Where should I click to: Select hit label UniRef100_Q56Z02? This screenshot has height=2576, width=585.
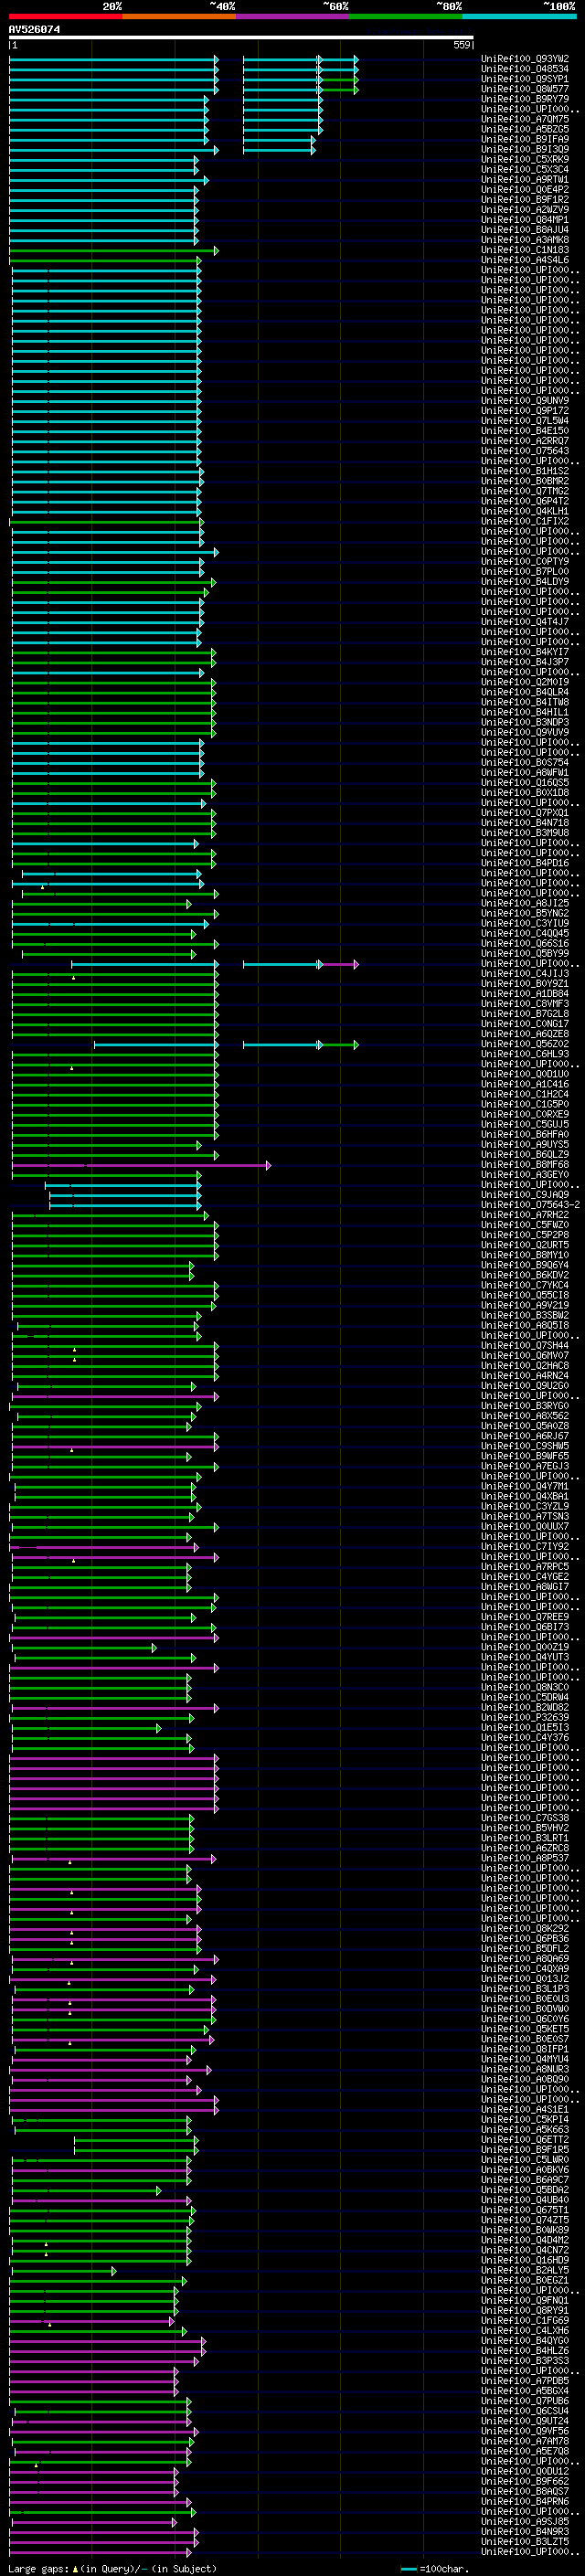525,1045
